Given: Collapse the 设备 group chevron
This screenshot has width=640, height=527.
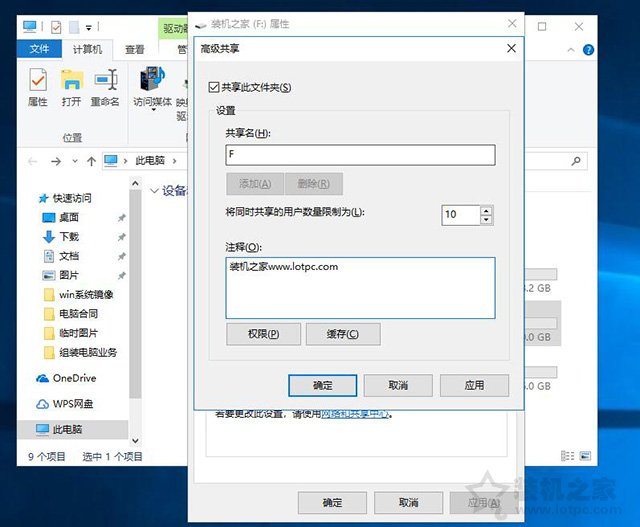Looking at the screenshot, I should [155, 191].
